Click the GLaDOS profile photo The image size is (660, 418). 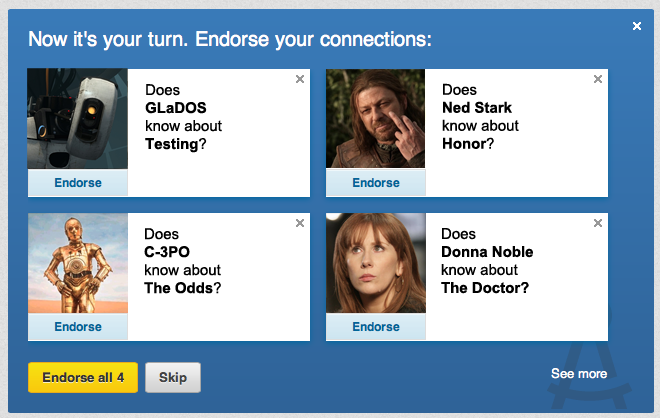click(78, 119)
